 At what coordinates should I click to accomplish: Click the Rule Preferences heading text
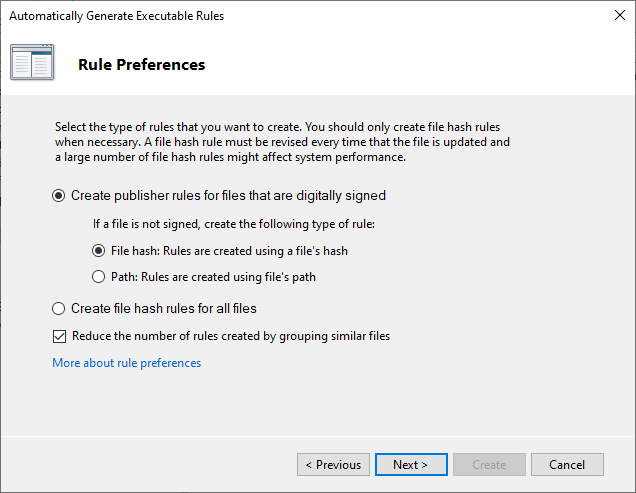141,65
